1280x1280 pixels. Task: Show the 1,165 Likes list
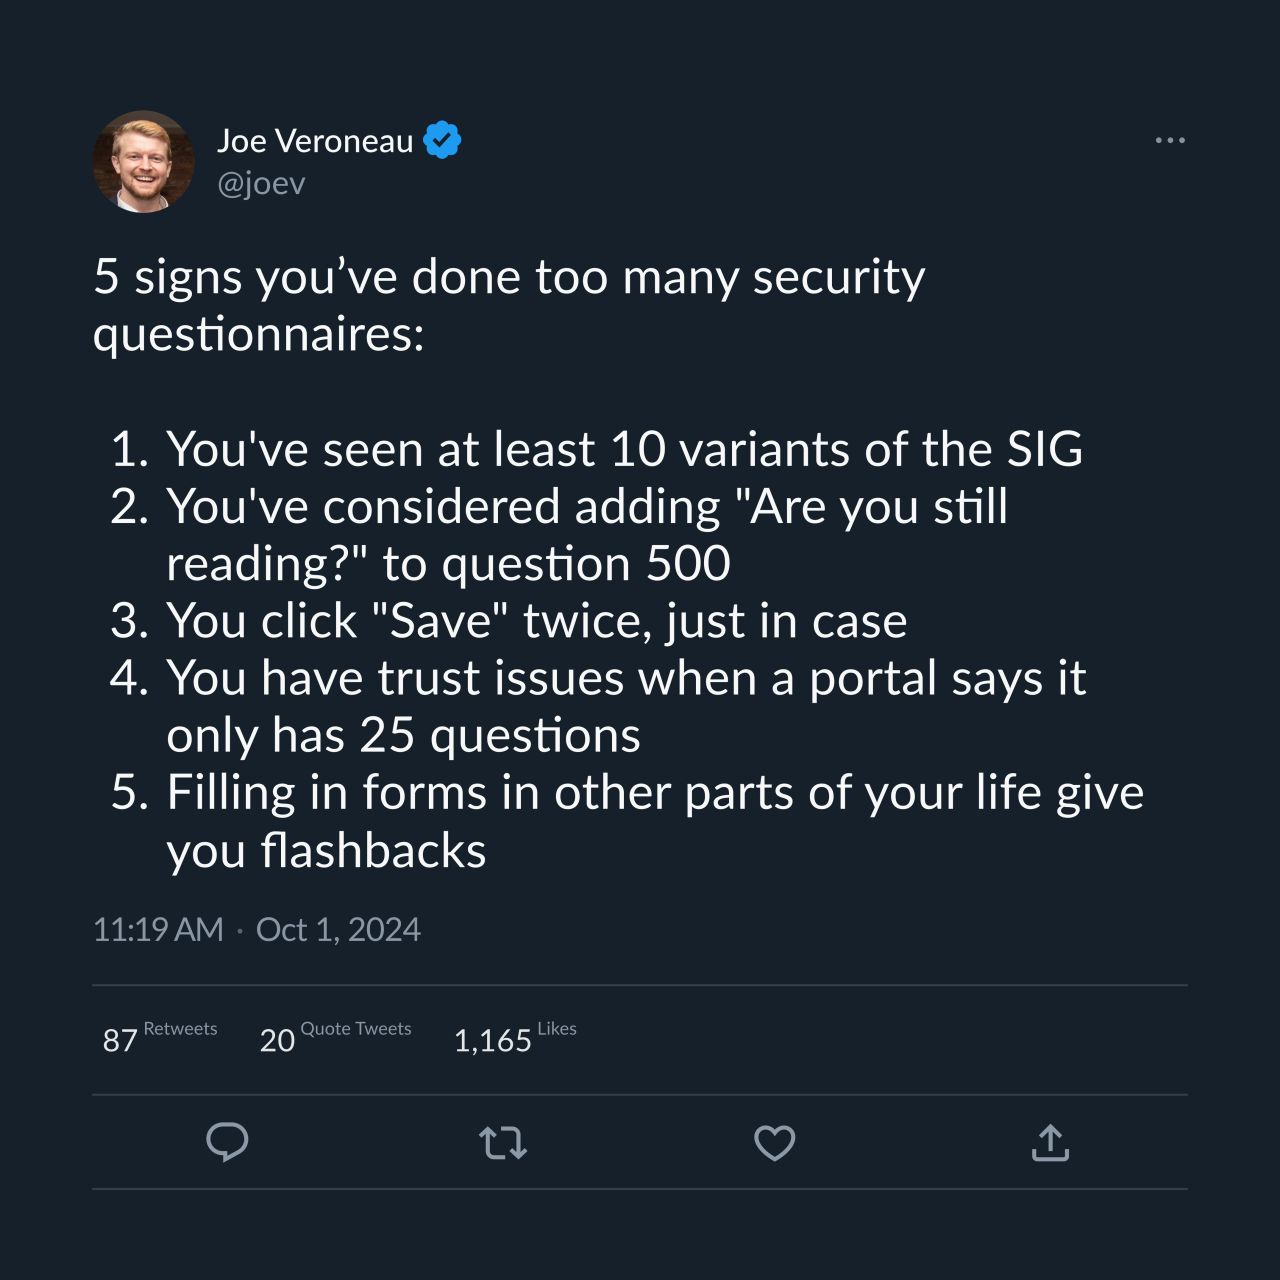[515, 1037]
